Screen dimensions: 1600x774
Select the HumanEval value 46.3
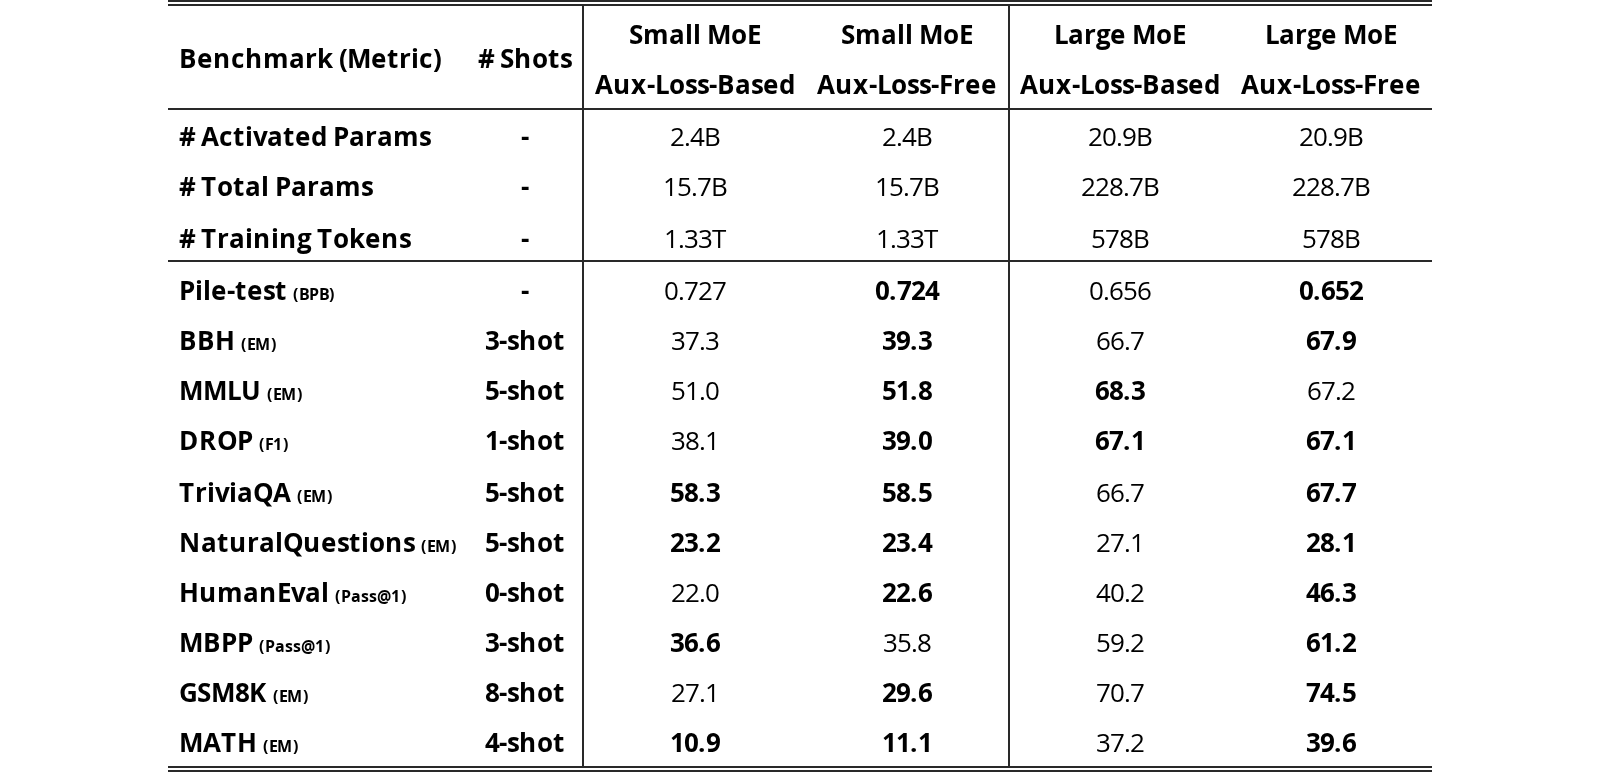coord(1331,593)
